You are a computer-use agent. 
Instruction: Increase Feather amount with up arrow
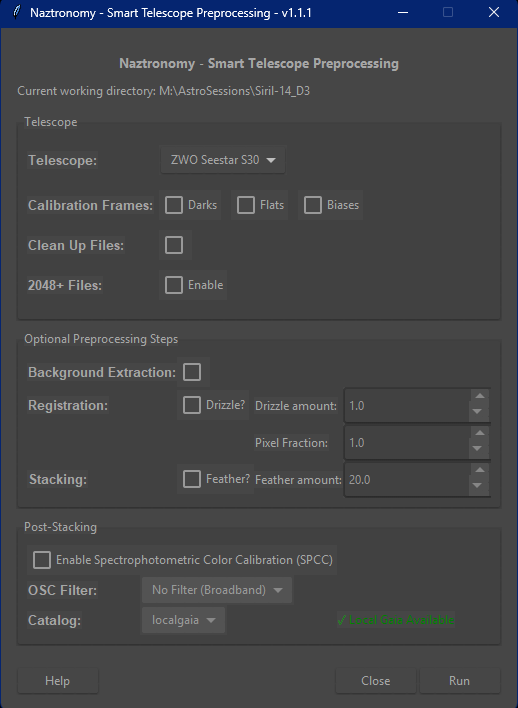pos(480,470)
